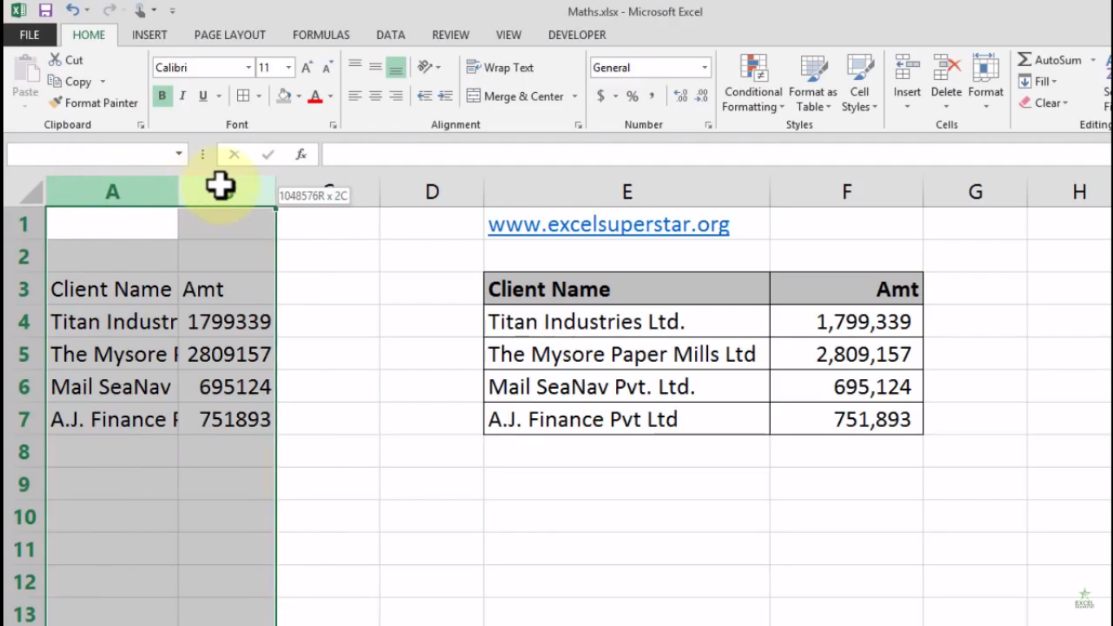Click the Fill button in Editing group
Screen dimensions: 1113x626
(x=1038, y=82)
